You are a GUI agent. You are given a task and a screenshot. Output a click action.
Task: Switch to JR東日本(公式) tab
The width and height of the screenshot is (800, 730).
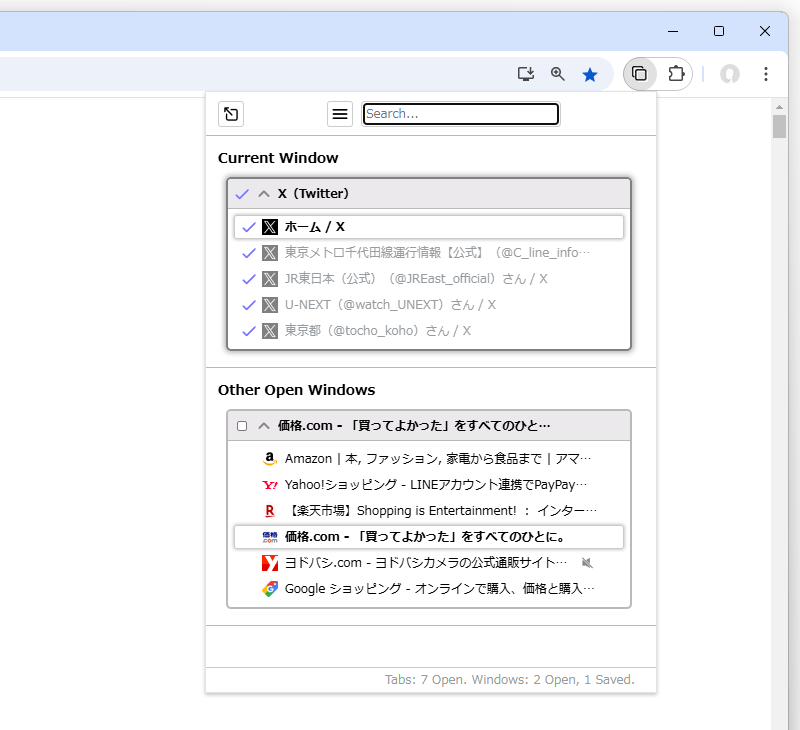click(x=429, y=279)
